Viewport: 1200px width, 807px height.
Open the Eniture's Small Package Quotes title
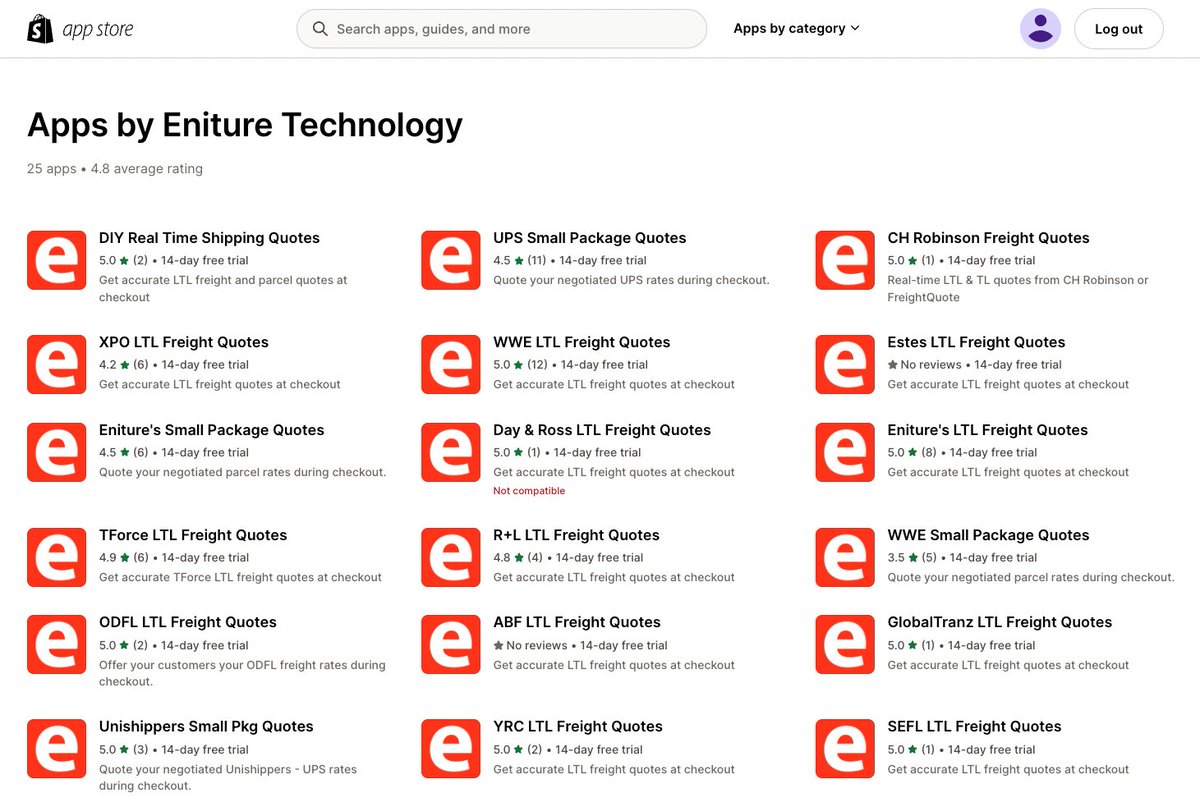pos(212,430)
